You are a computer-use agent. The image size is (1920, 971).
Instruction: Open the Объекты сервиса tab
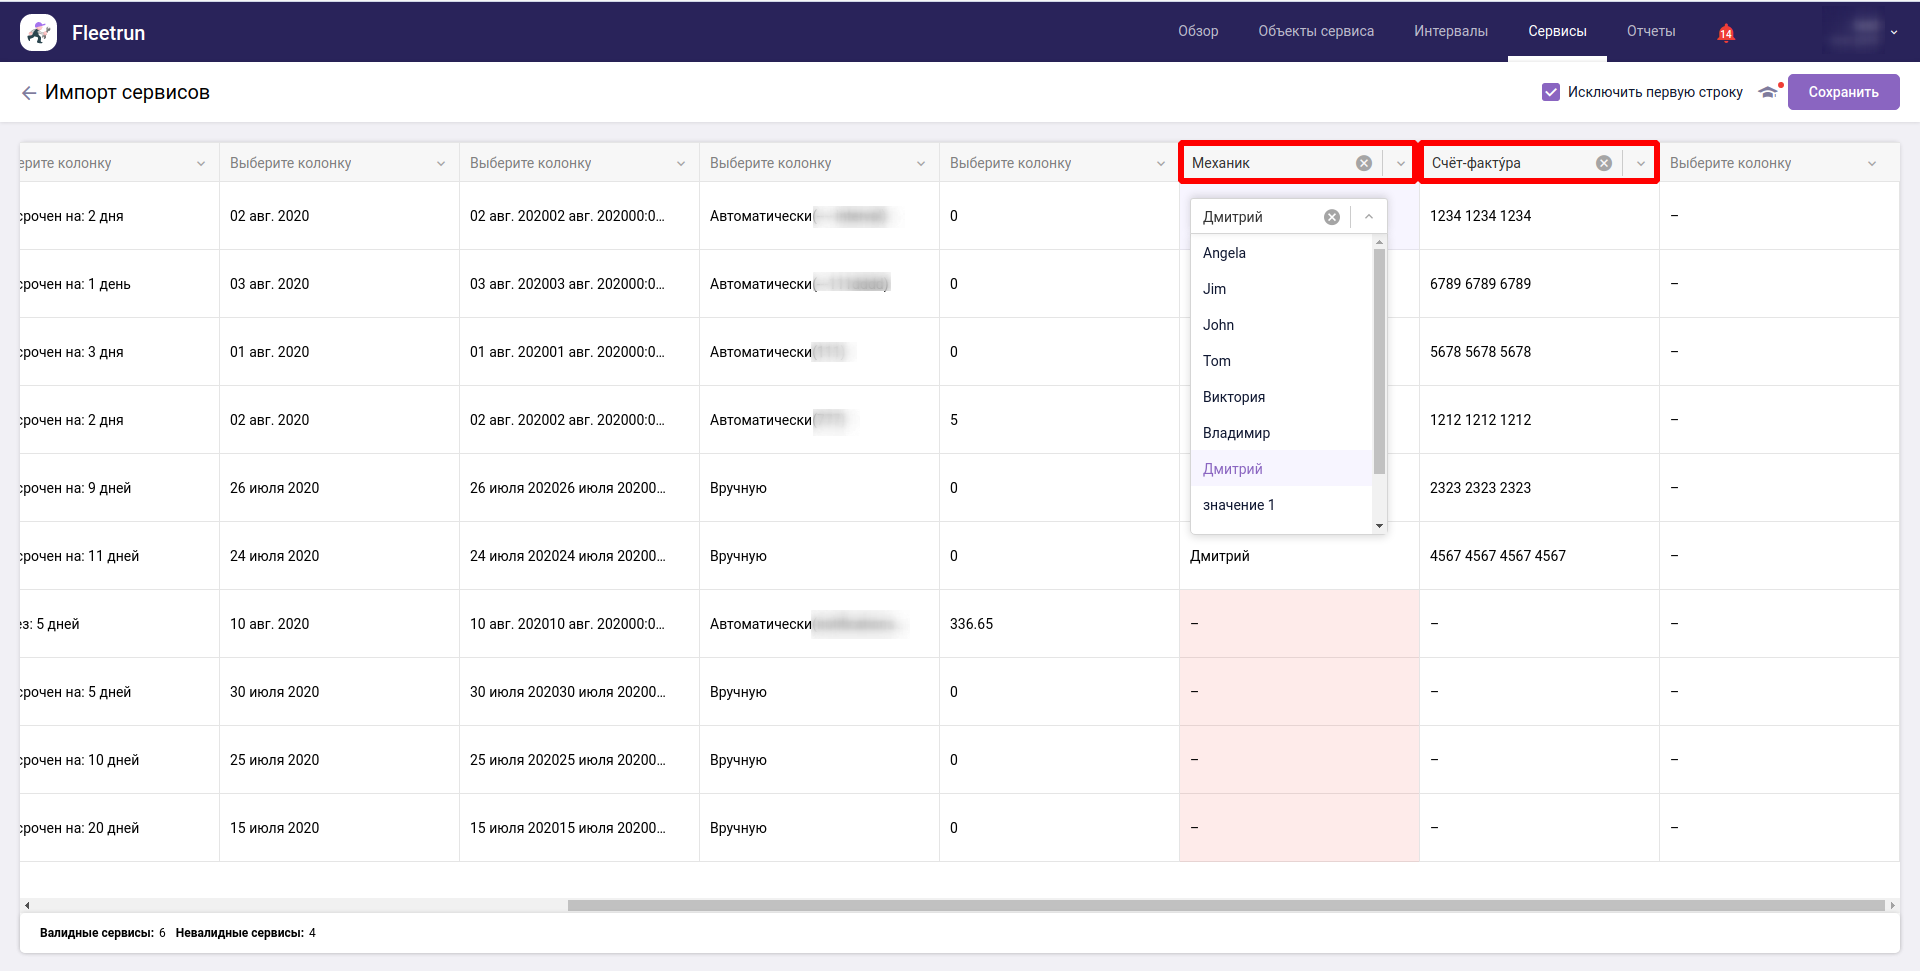point(1315,32)
